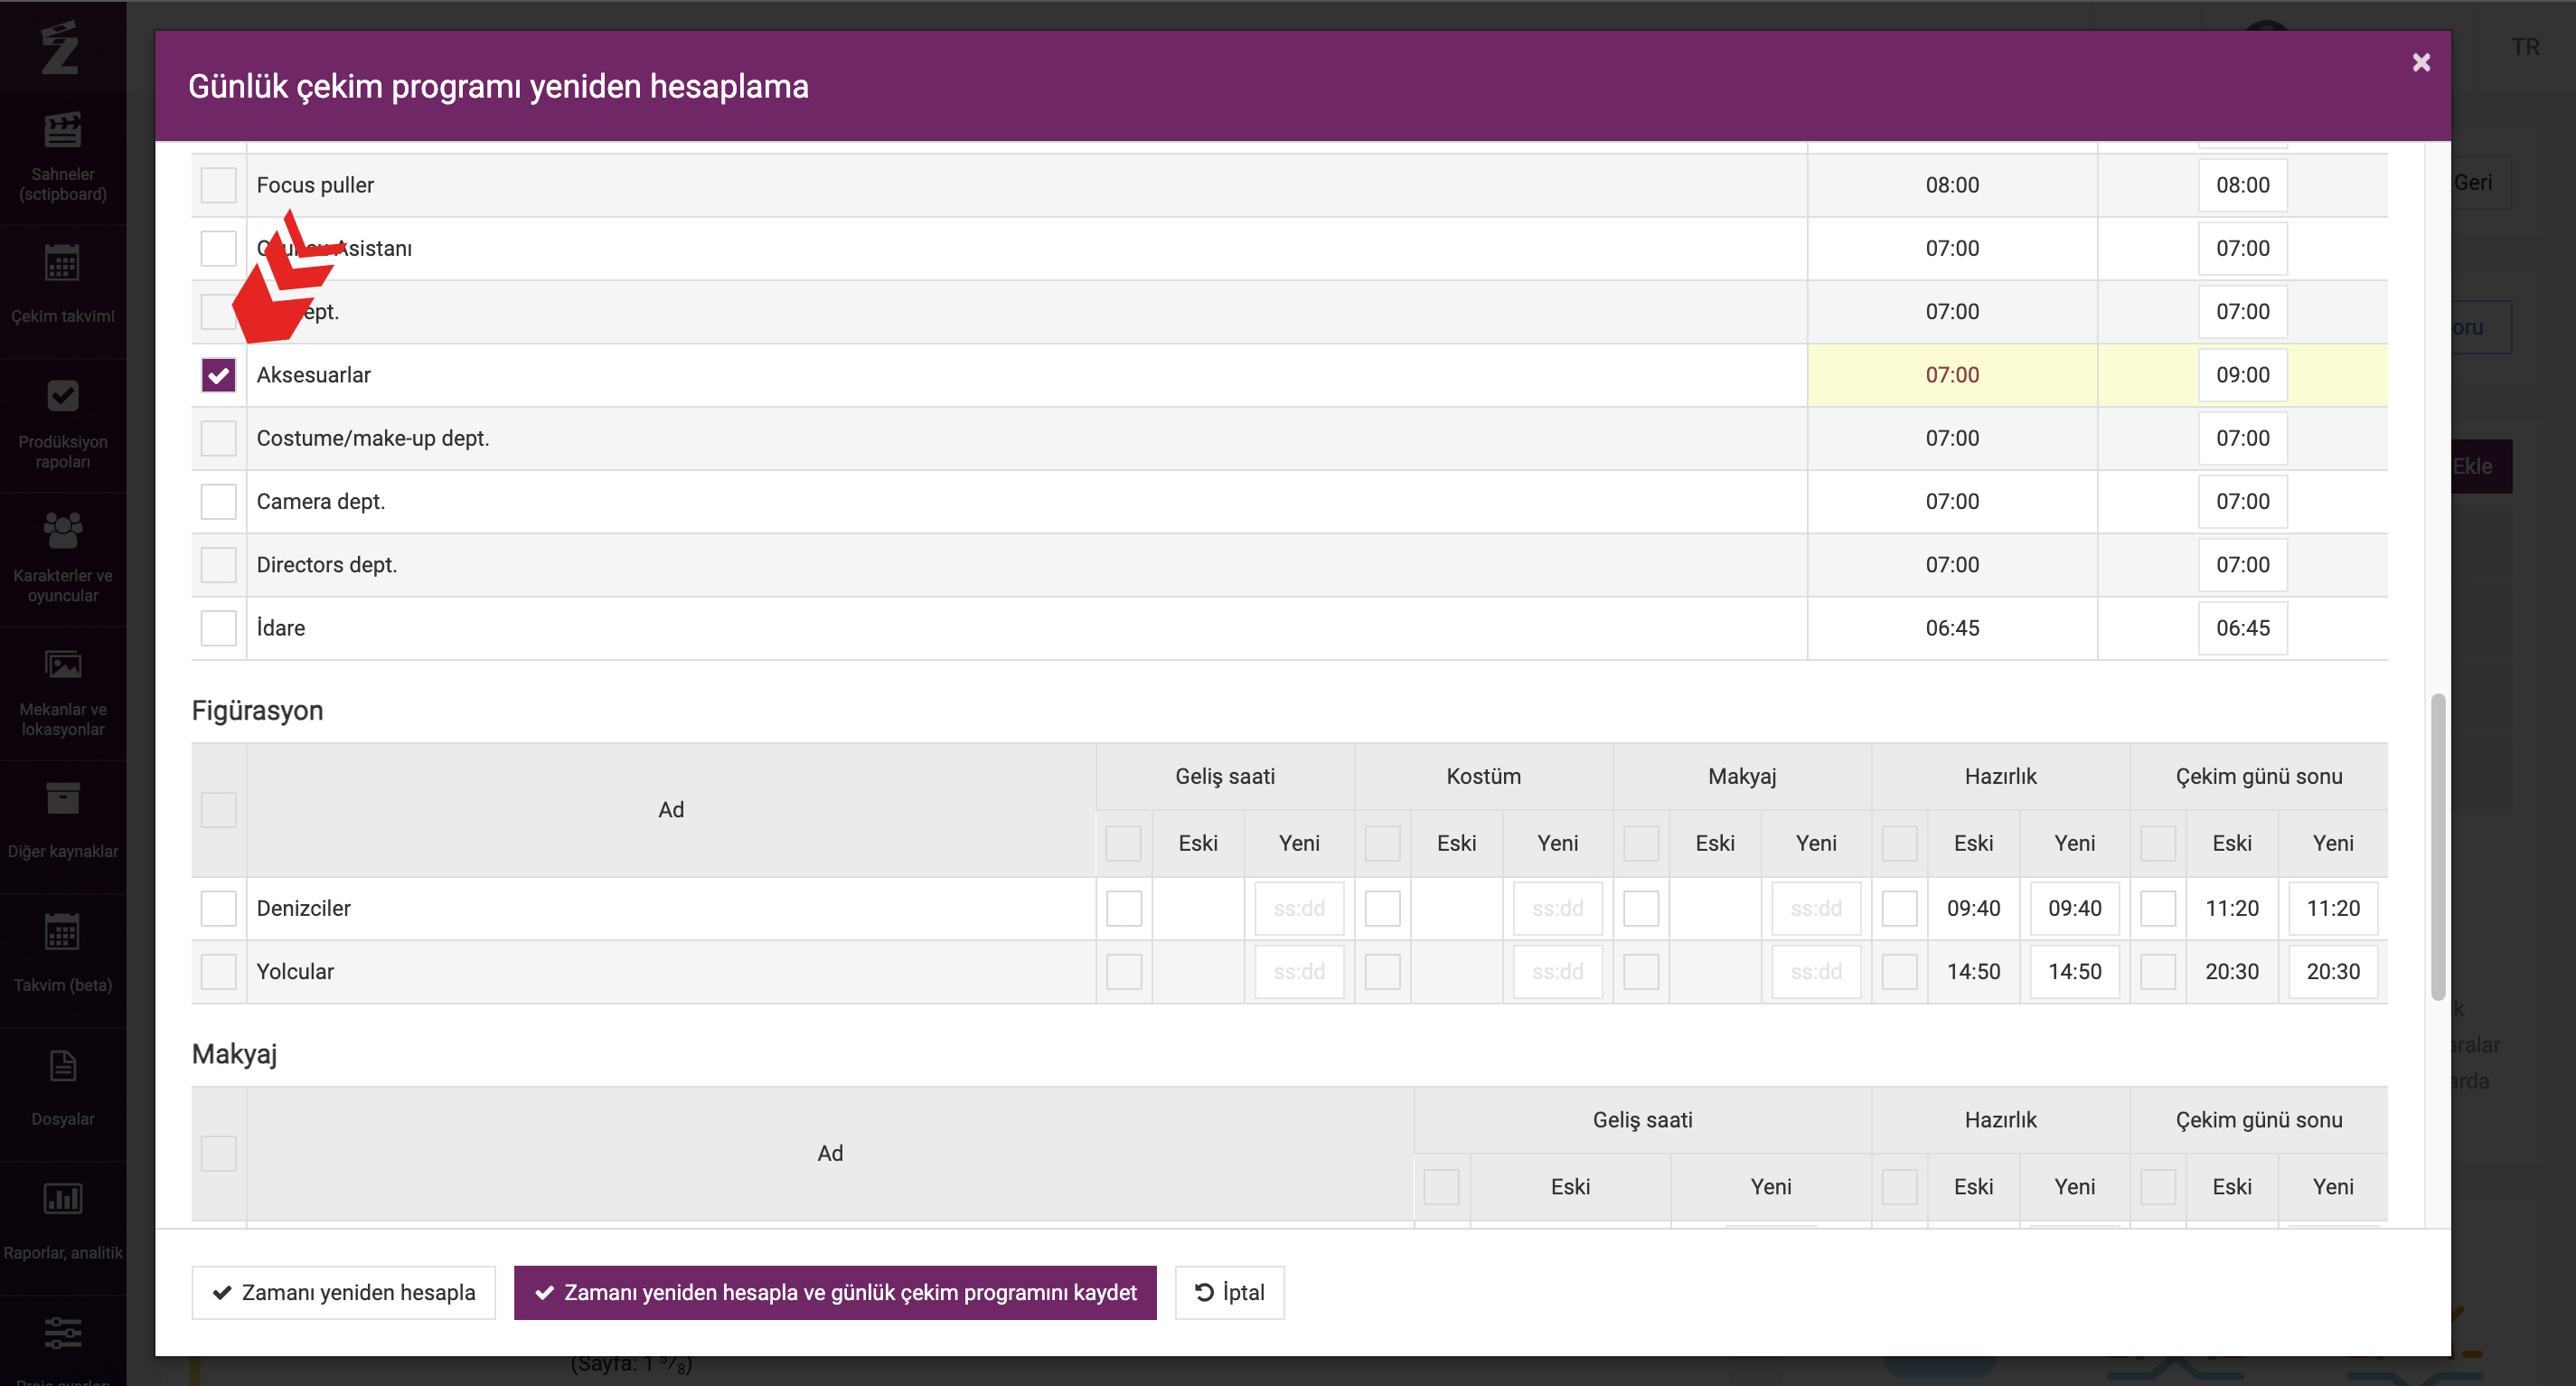Click Camera dept. row label
This screenshot has width=2576, height=1386.
tap(320, 502)
